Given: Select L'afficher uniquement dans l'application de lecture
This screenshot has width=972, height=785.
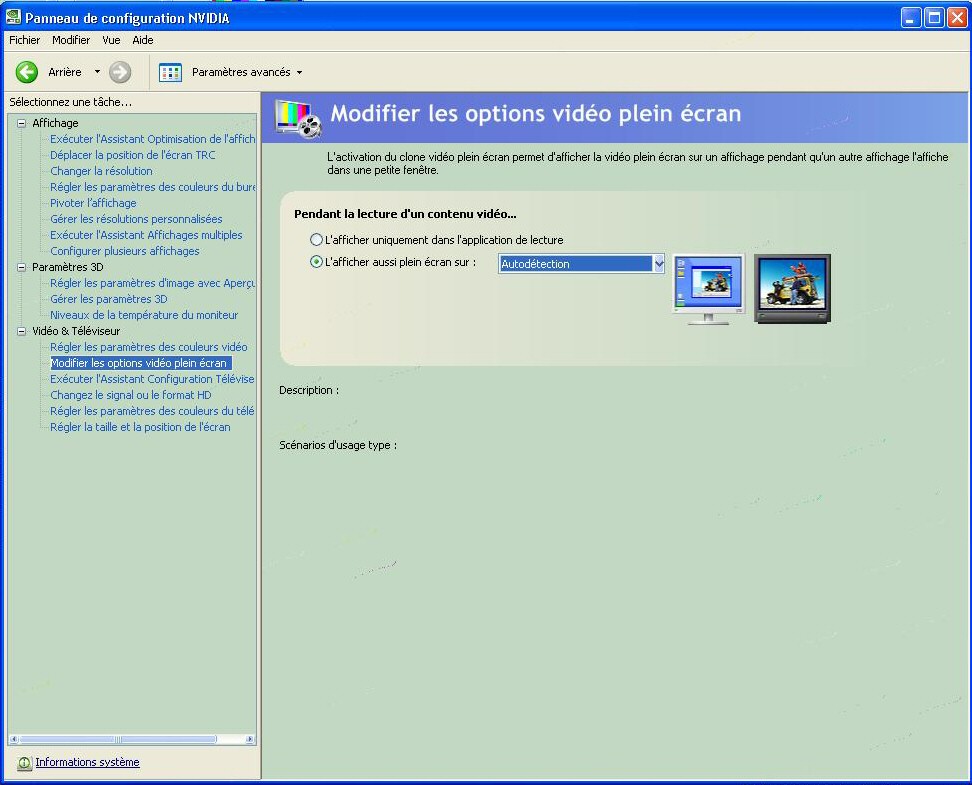Looking at the screenshot, I should click(316, 239).
